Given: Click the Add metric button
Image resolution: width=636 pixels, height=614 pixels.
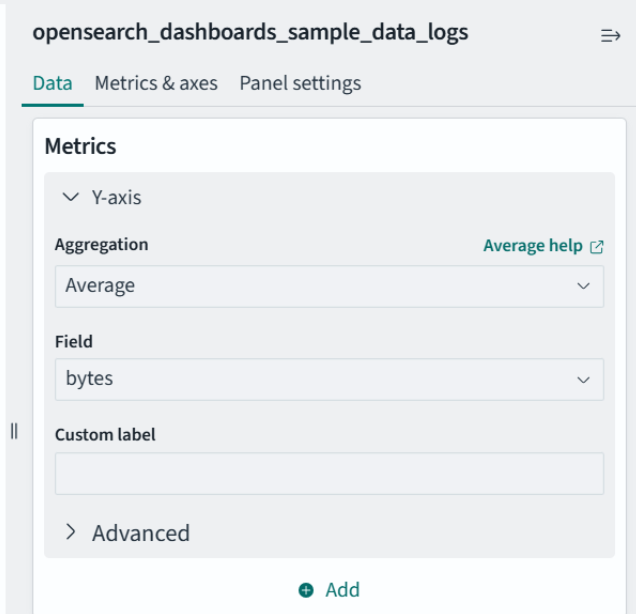Looking at the screenshot, I should (329, 590).
